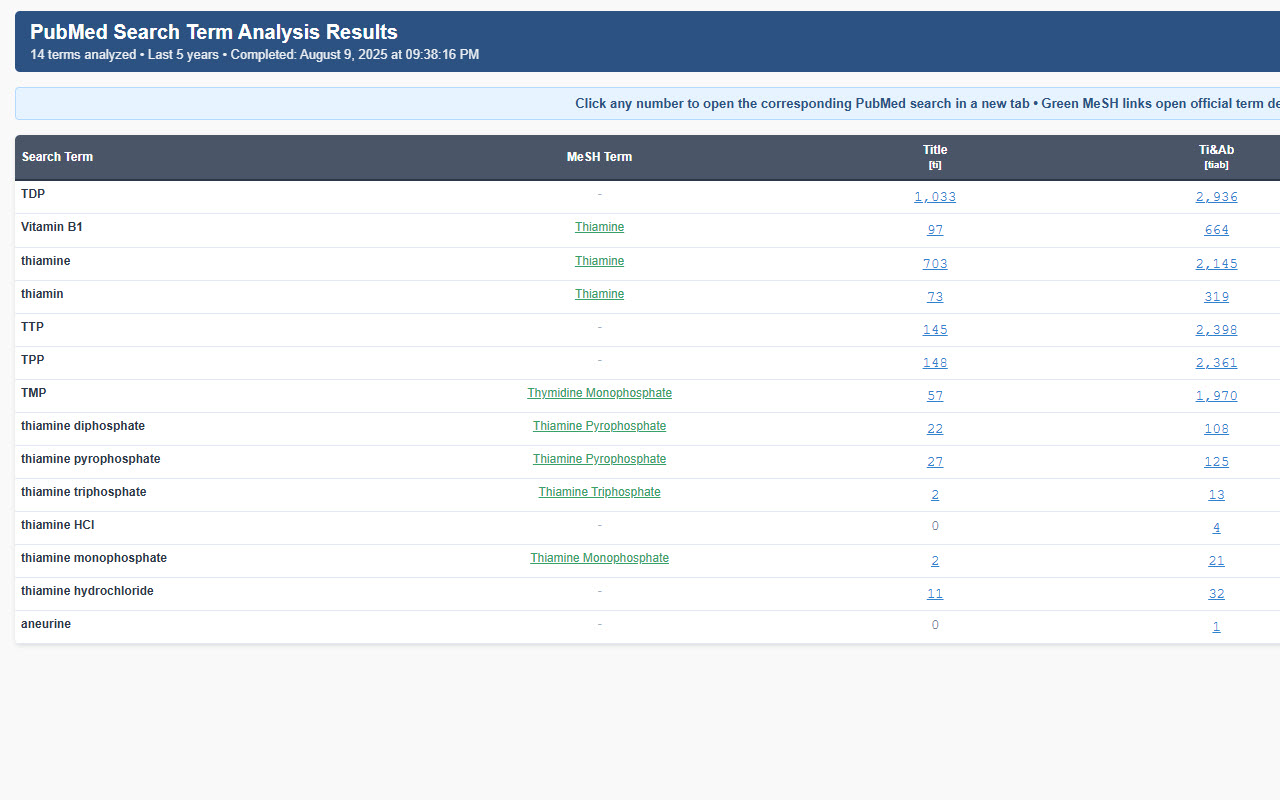Select the TDP search term cell
1280x800 pixels.
[33, 194]
